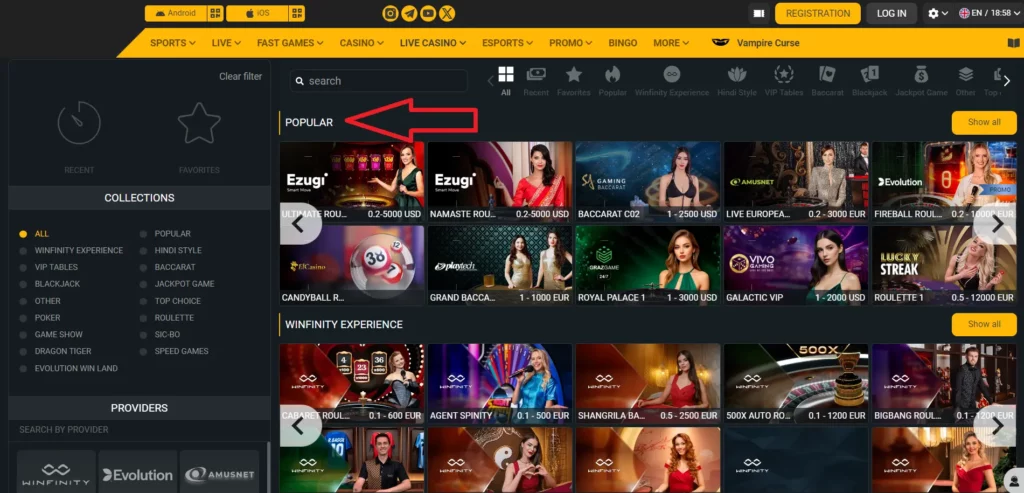Image resolution: width=1024 pixels, height=493 pixels.
Task: Select the Recent category icon in top strip
Action: [x=536, y=80]
